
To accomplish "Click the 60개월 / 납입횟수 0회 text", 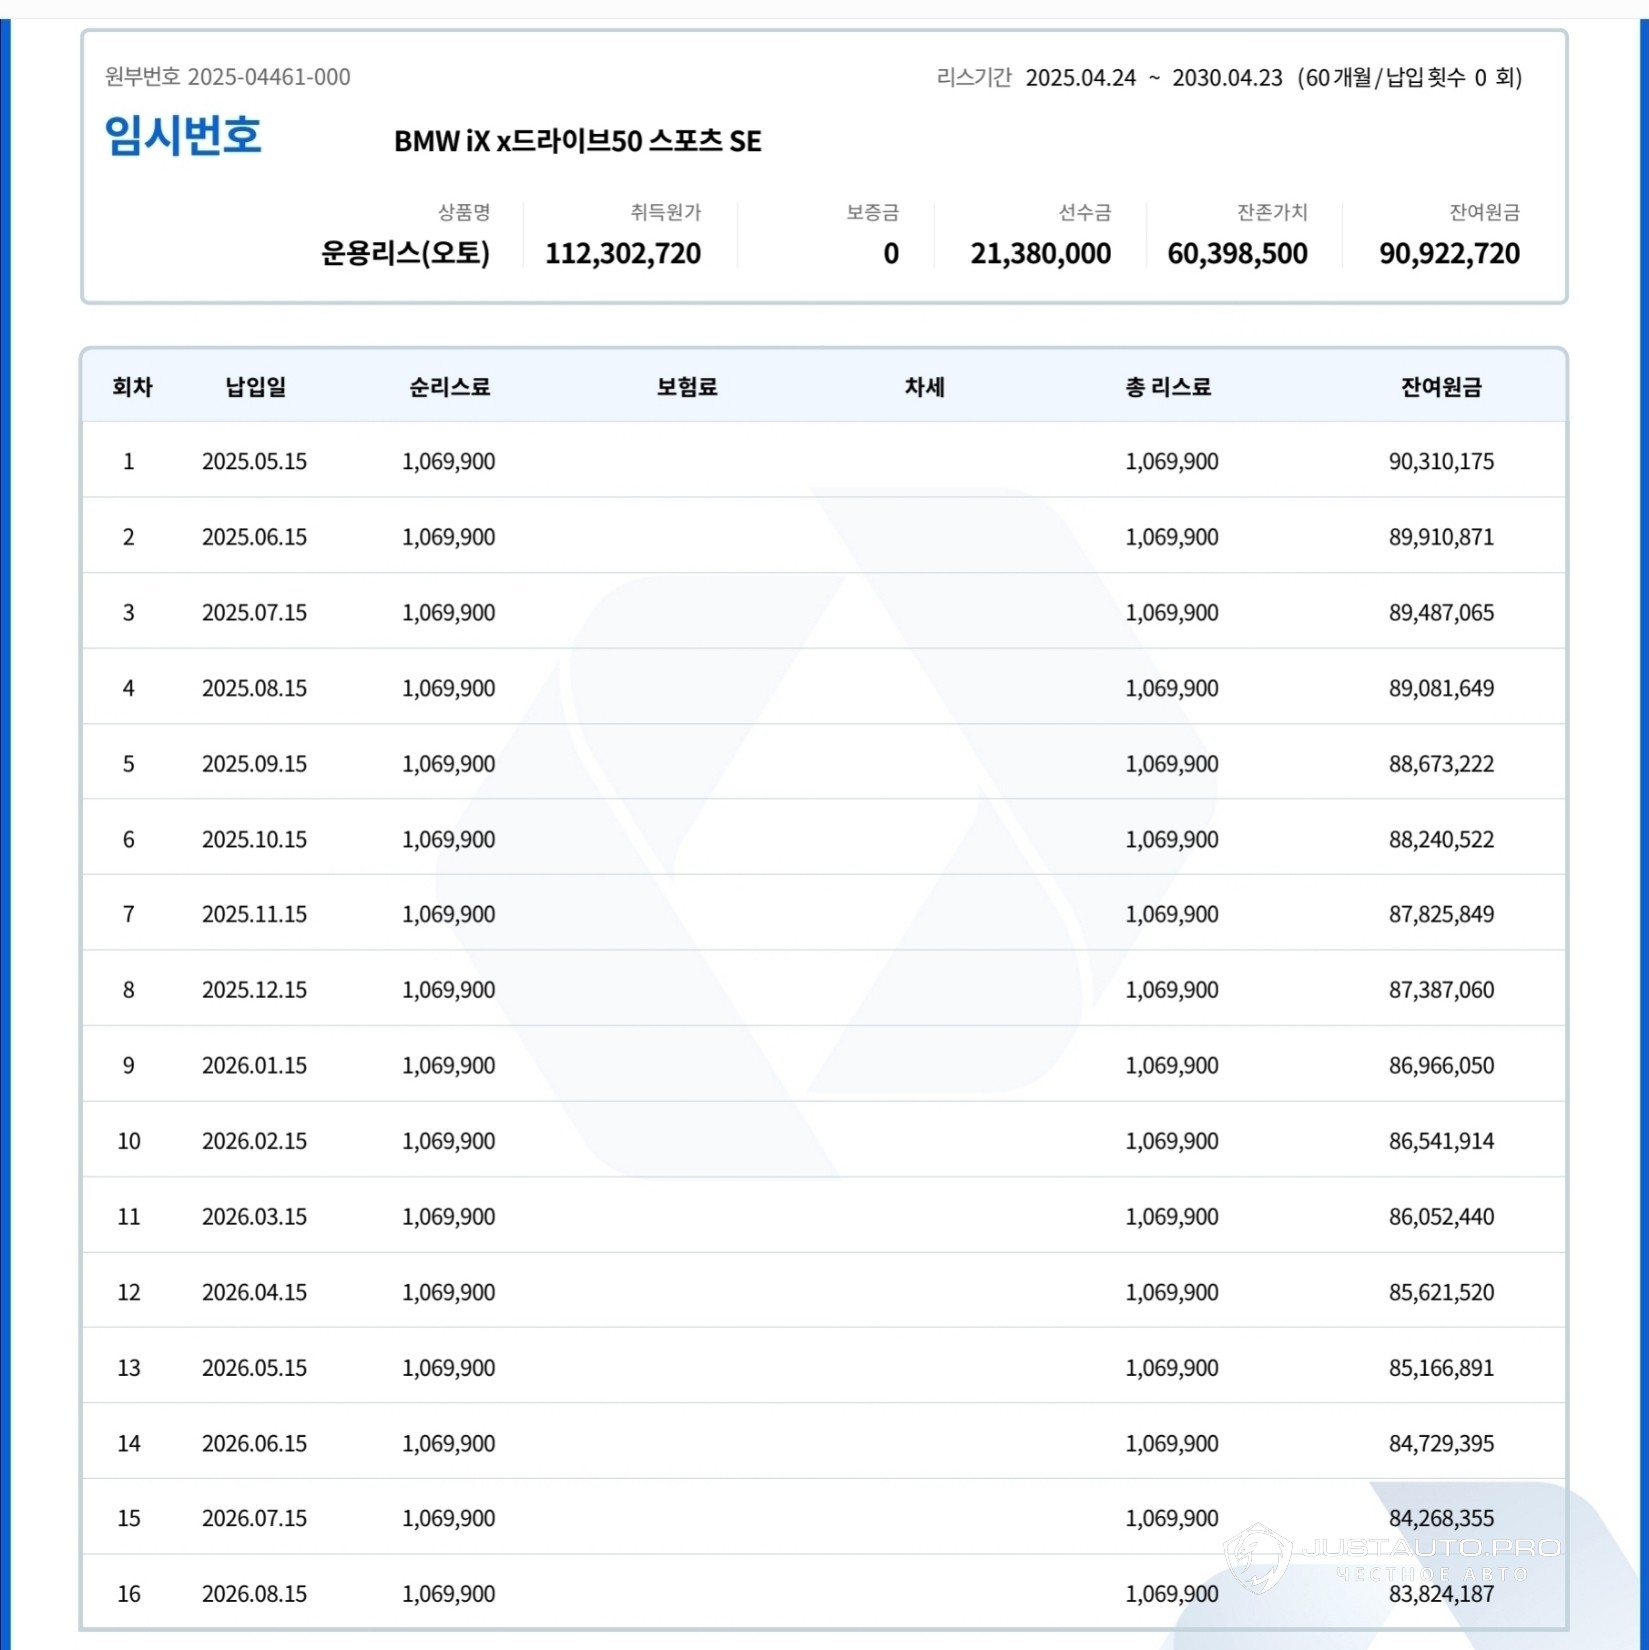I will [1410, 78].
